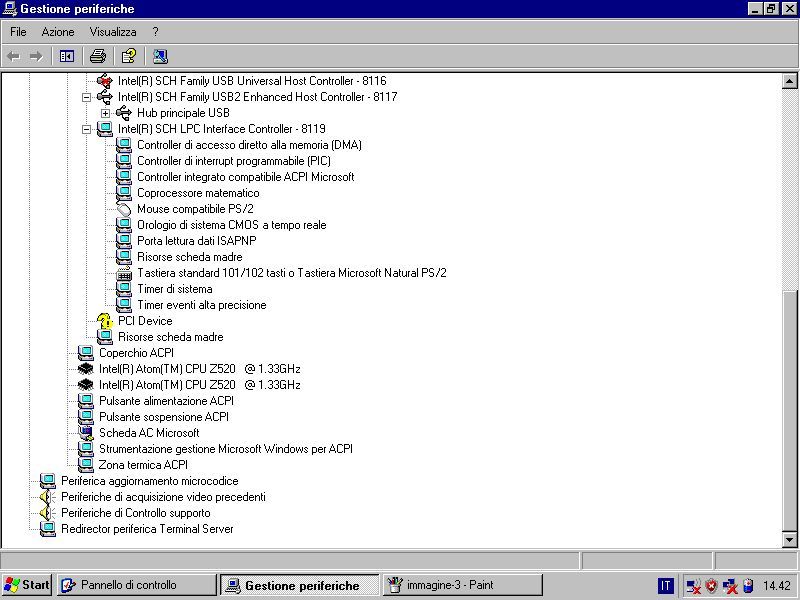Click the Porta lettura dati ISAPNP icon
The height and width of the screenshot is (600, 800).
click(123, 241)
